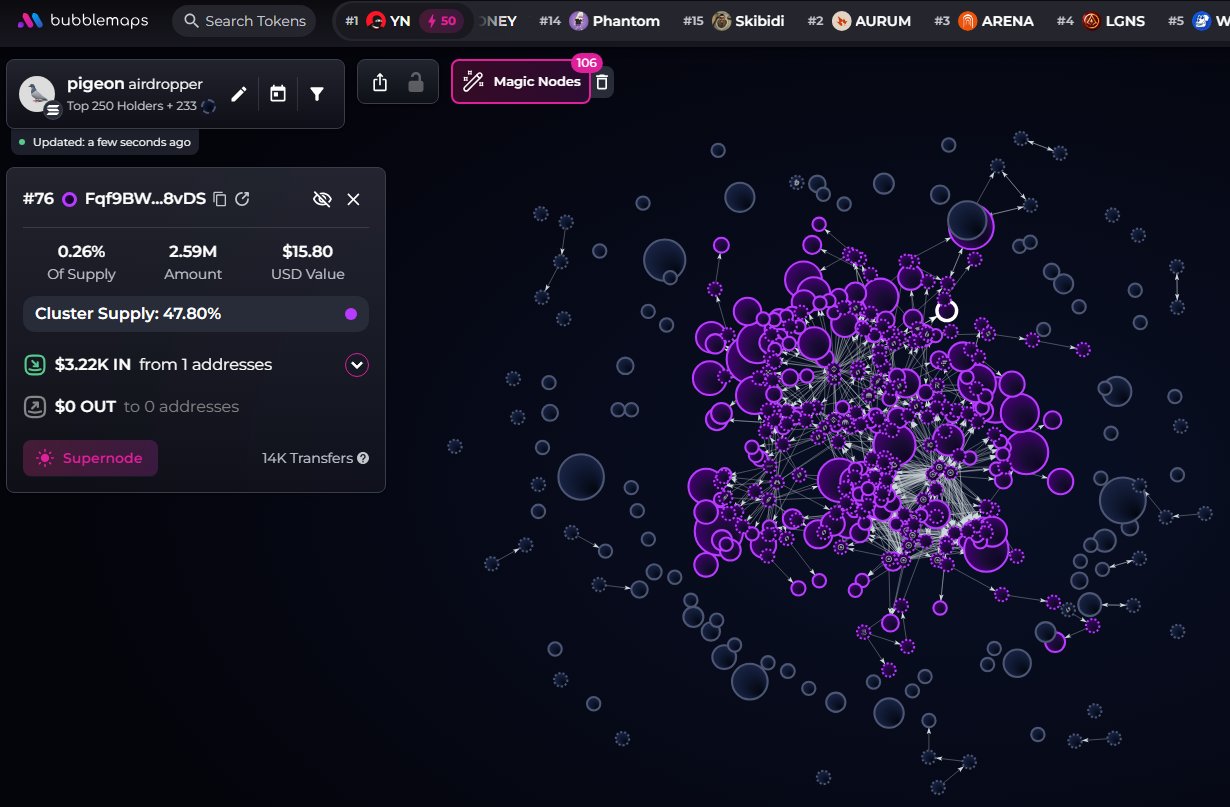Click the help icon beside 14K Transfers
Viewport: 1230px width, 807px height.
tap(363, 458)
